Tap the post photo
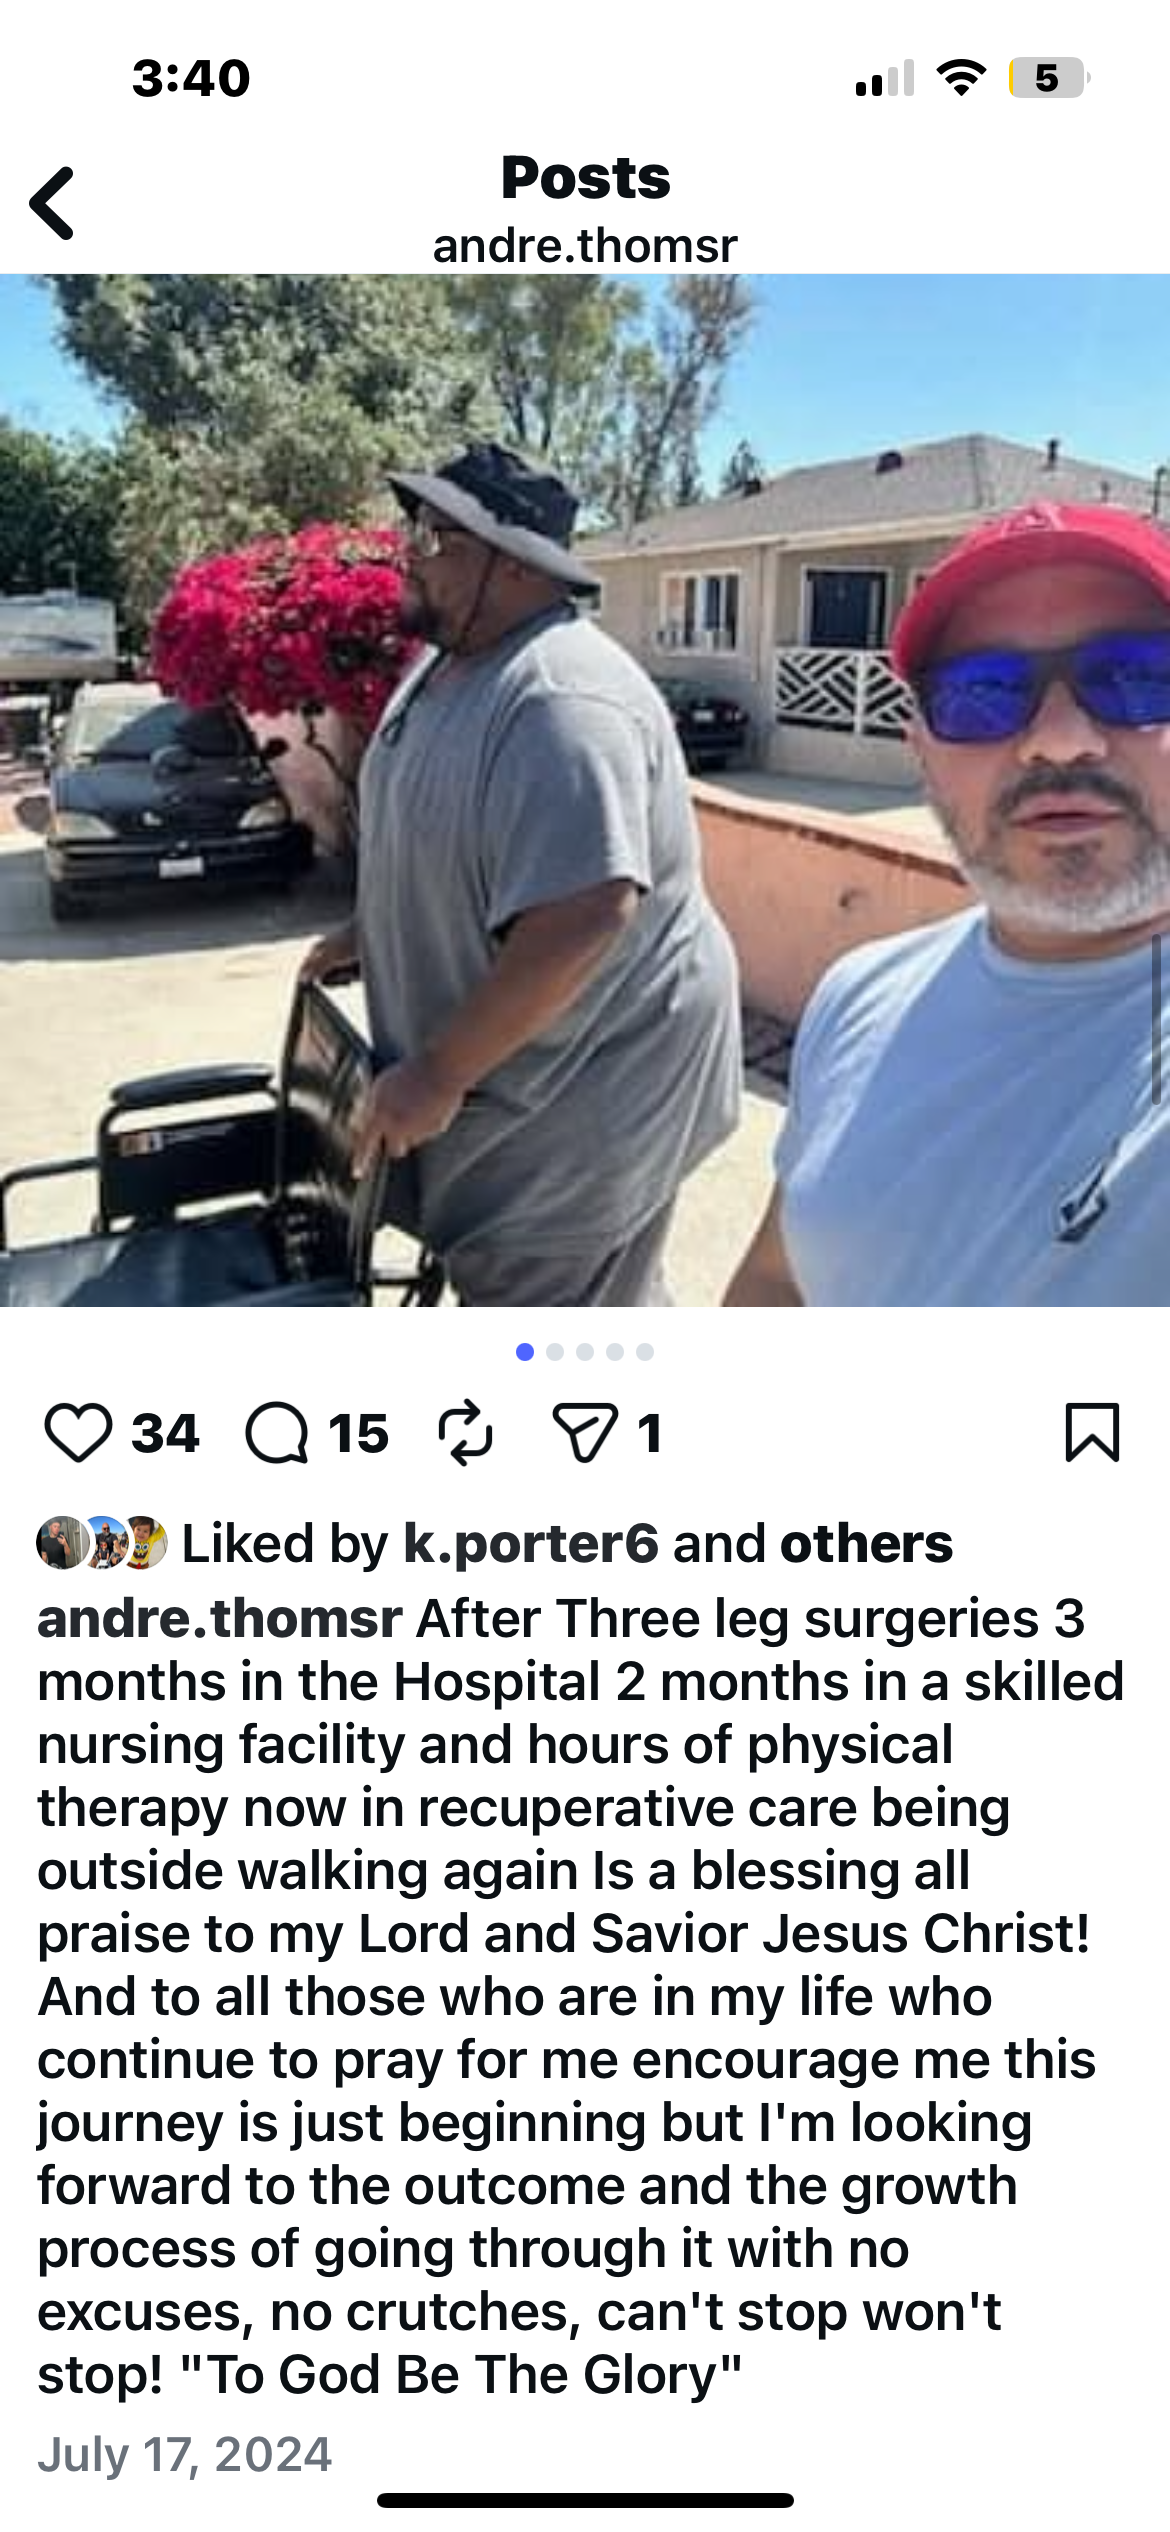 click(585, 790)
